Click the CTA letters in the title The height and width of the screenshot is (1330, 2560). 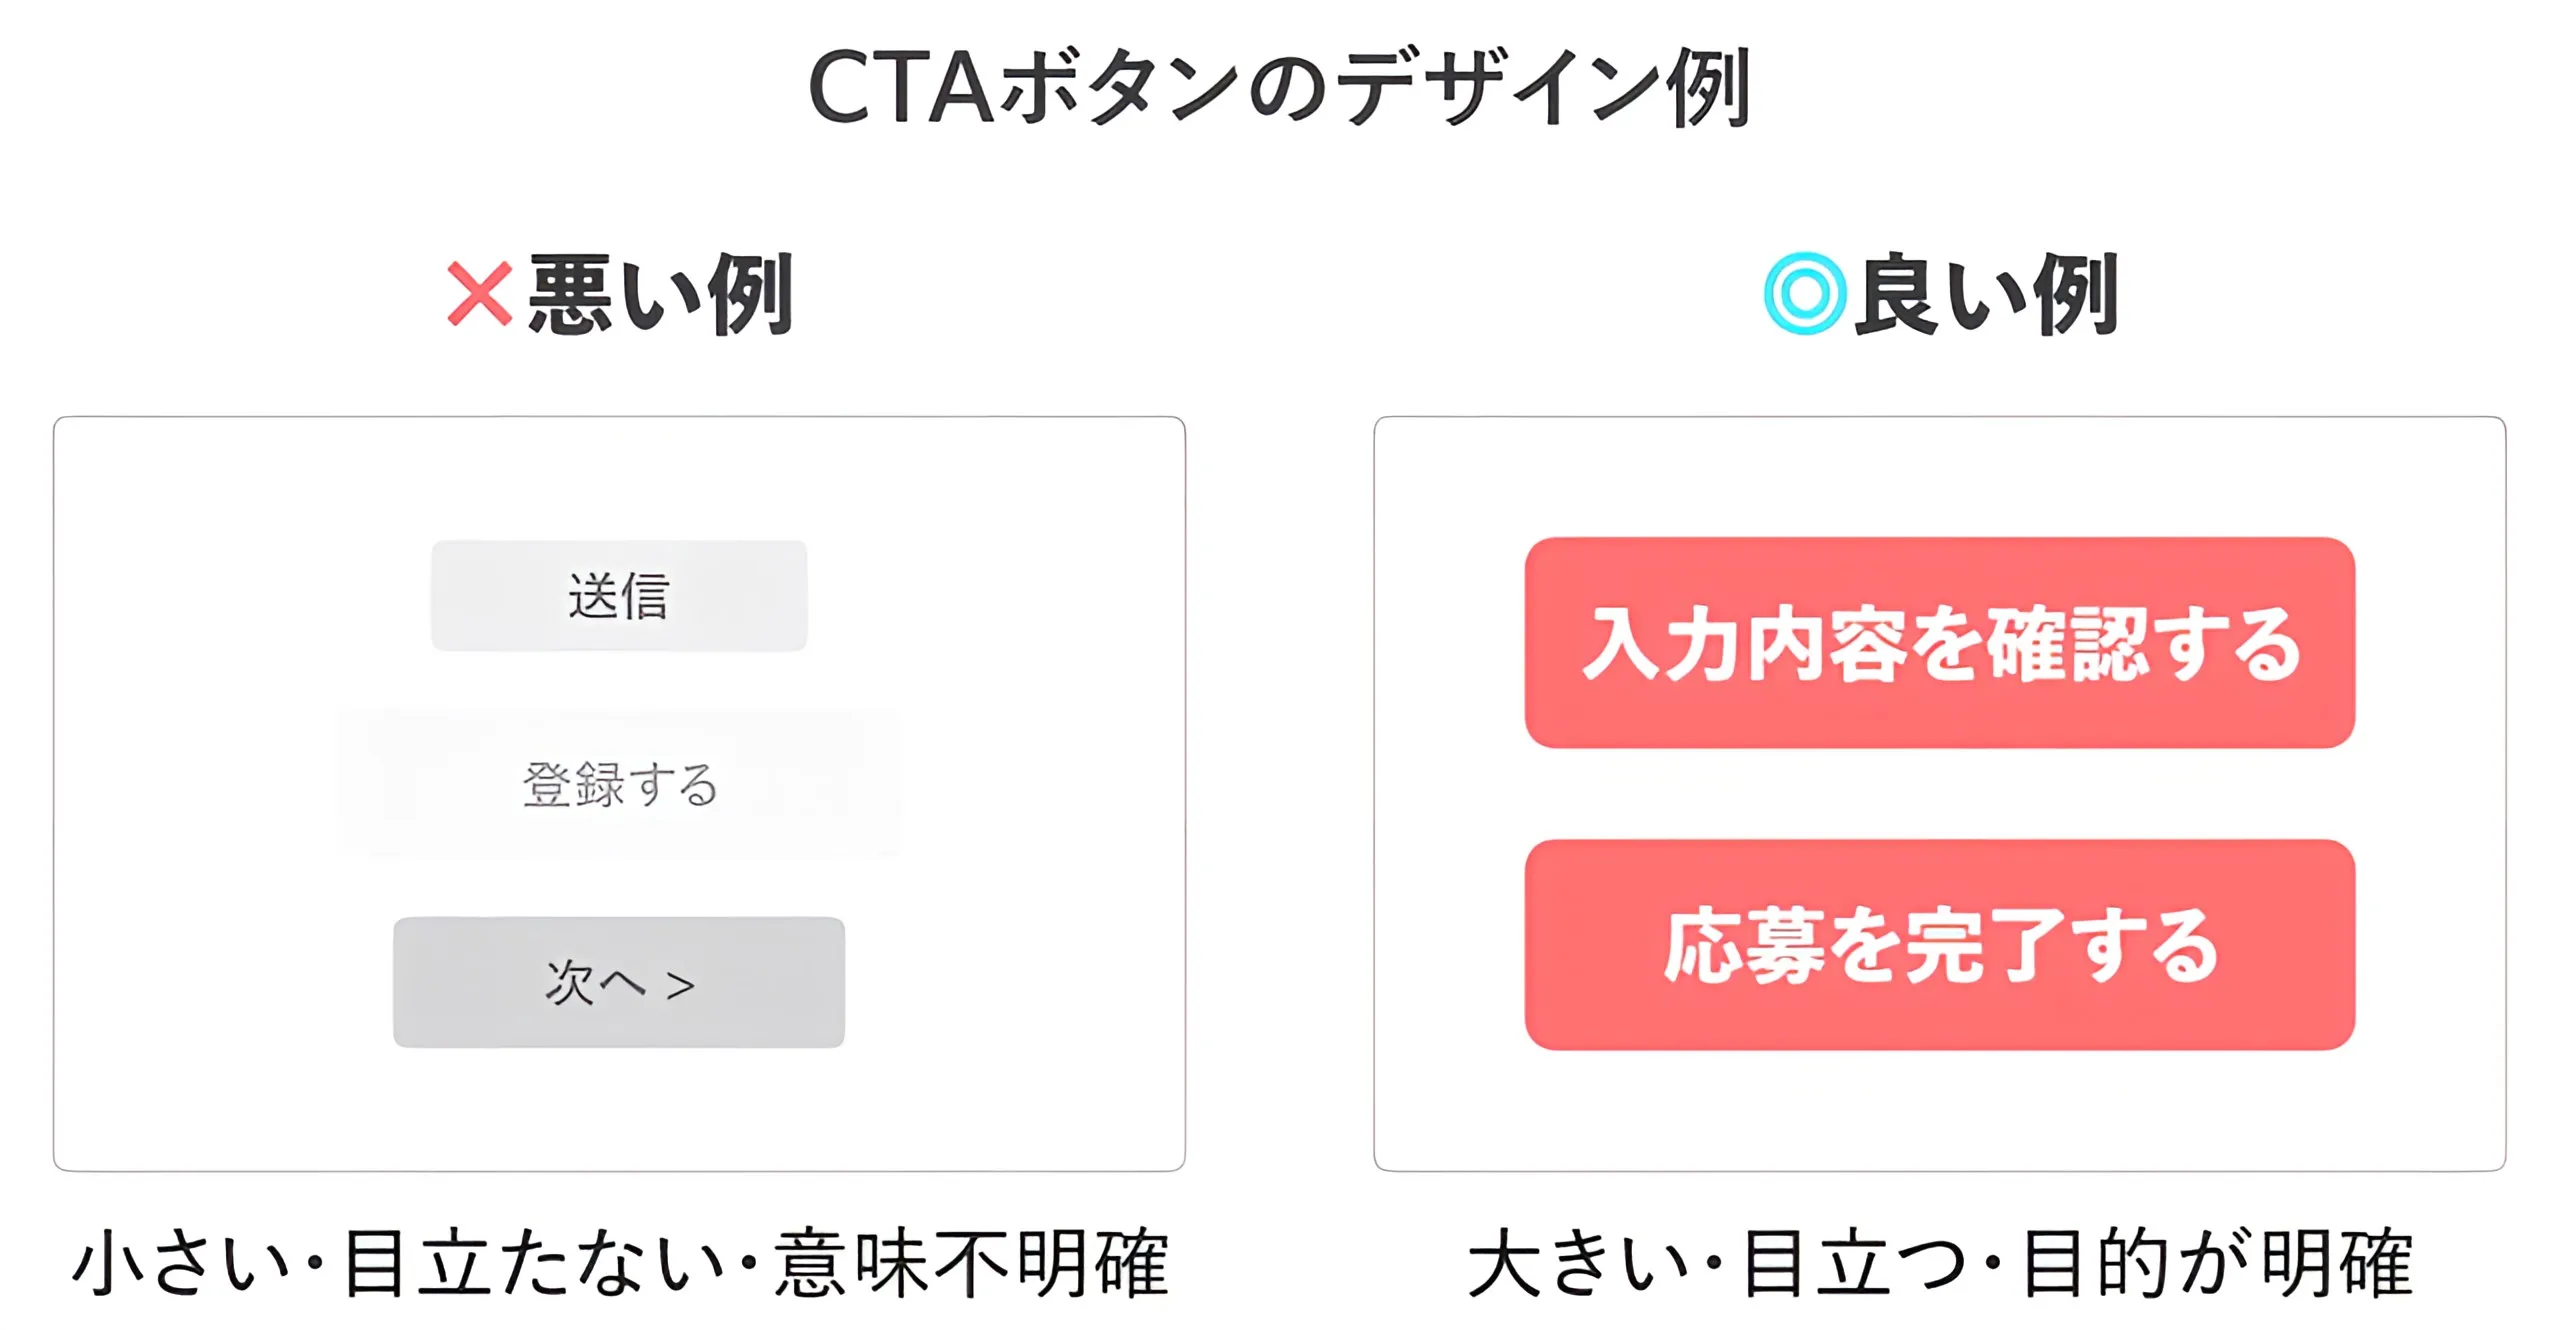900,88
